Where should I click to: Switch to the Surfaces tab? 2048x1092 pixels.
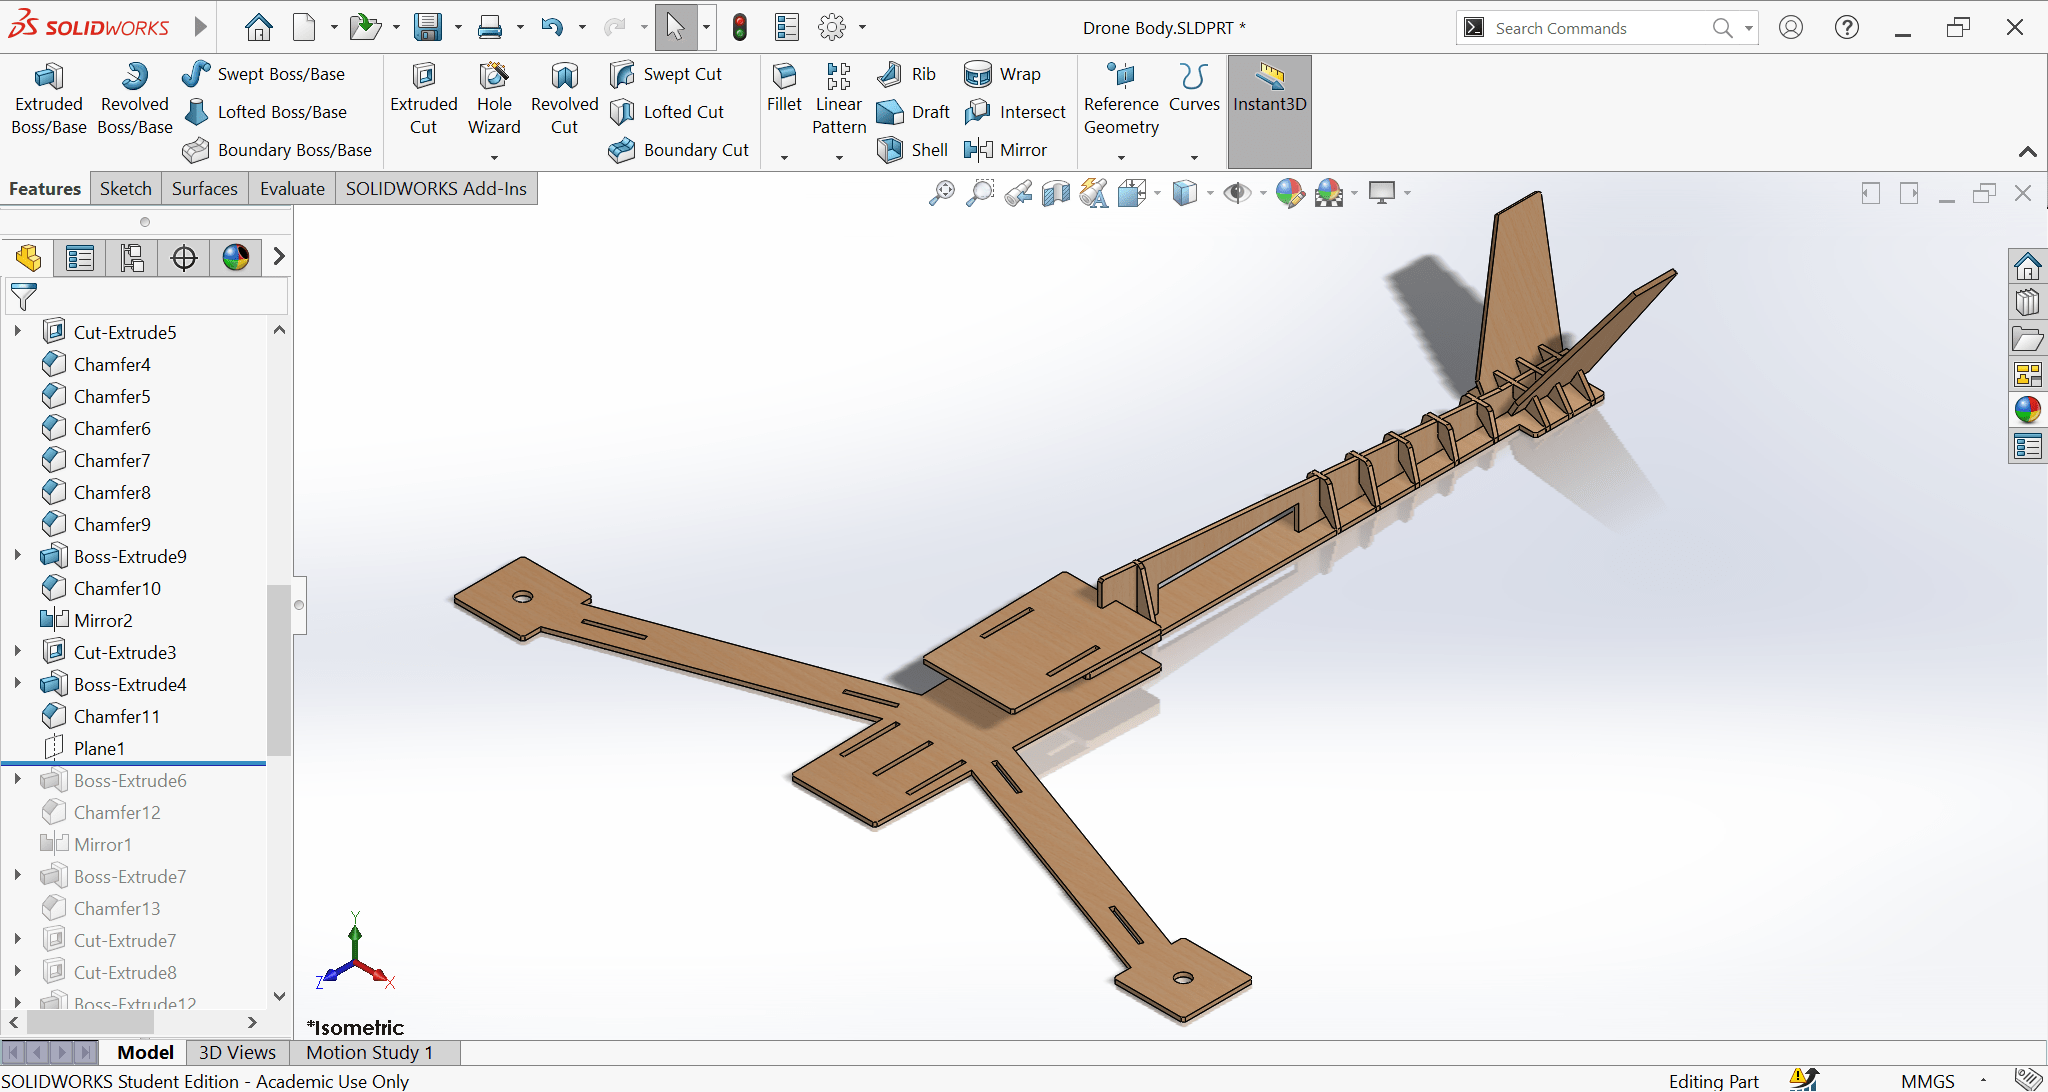pos(205,189)
